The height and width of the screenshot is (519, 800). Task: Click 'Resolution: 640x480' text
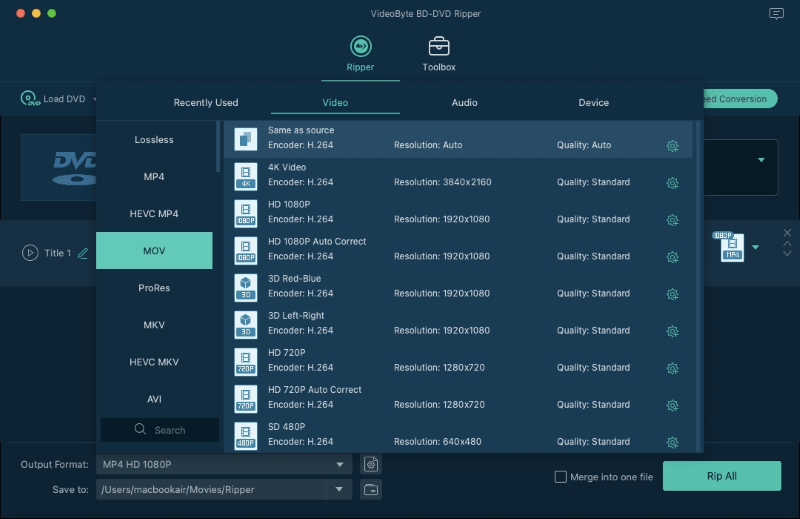click(437, 442)
